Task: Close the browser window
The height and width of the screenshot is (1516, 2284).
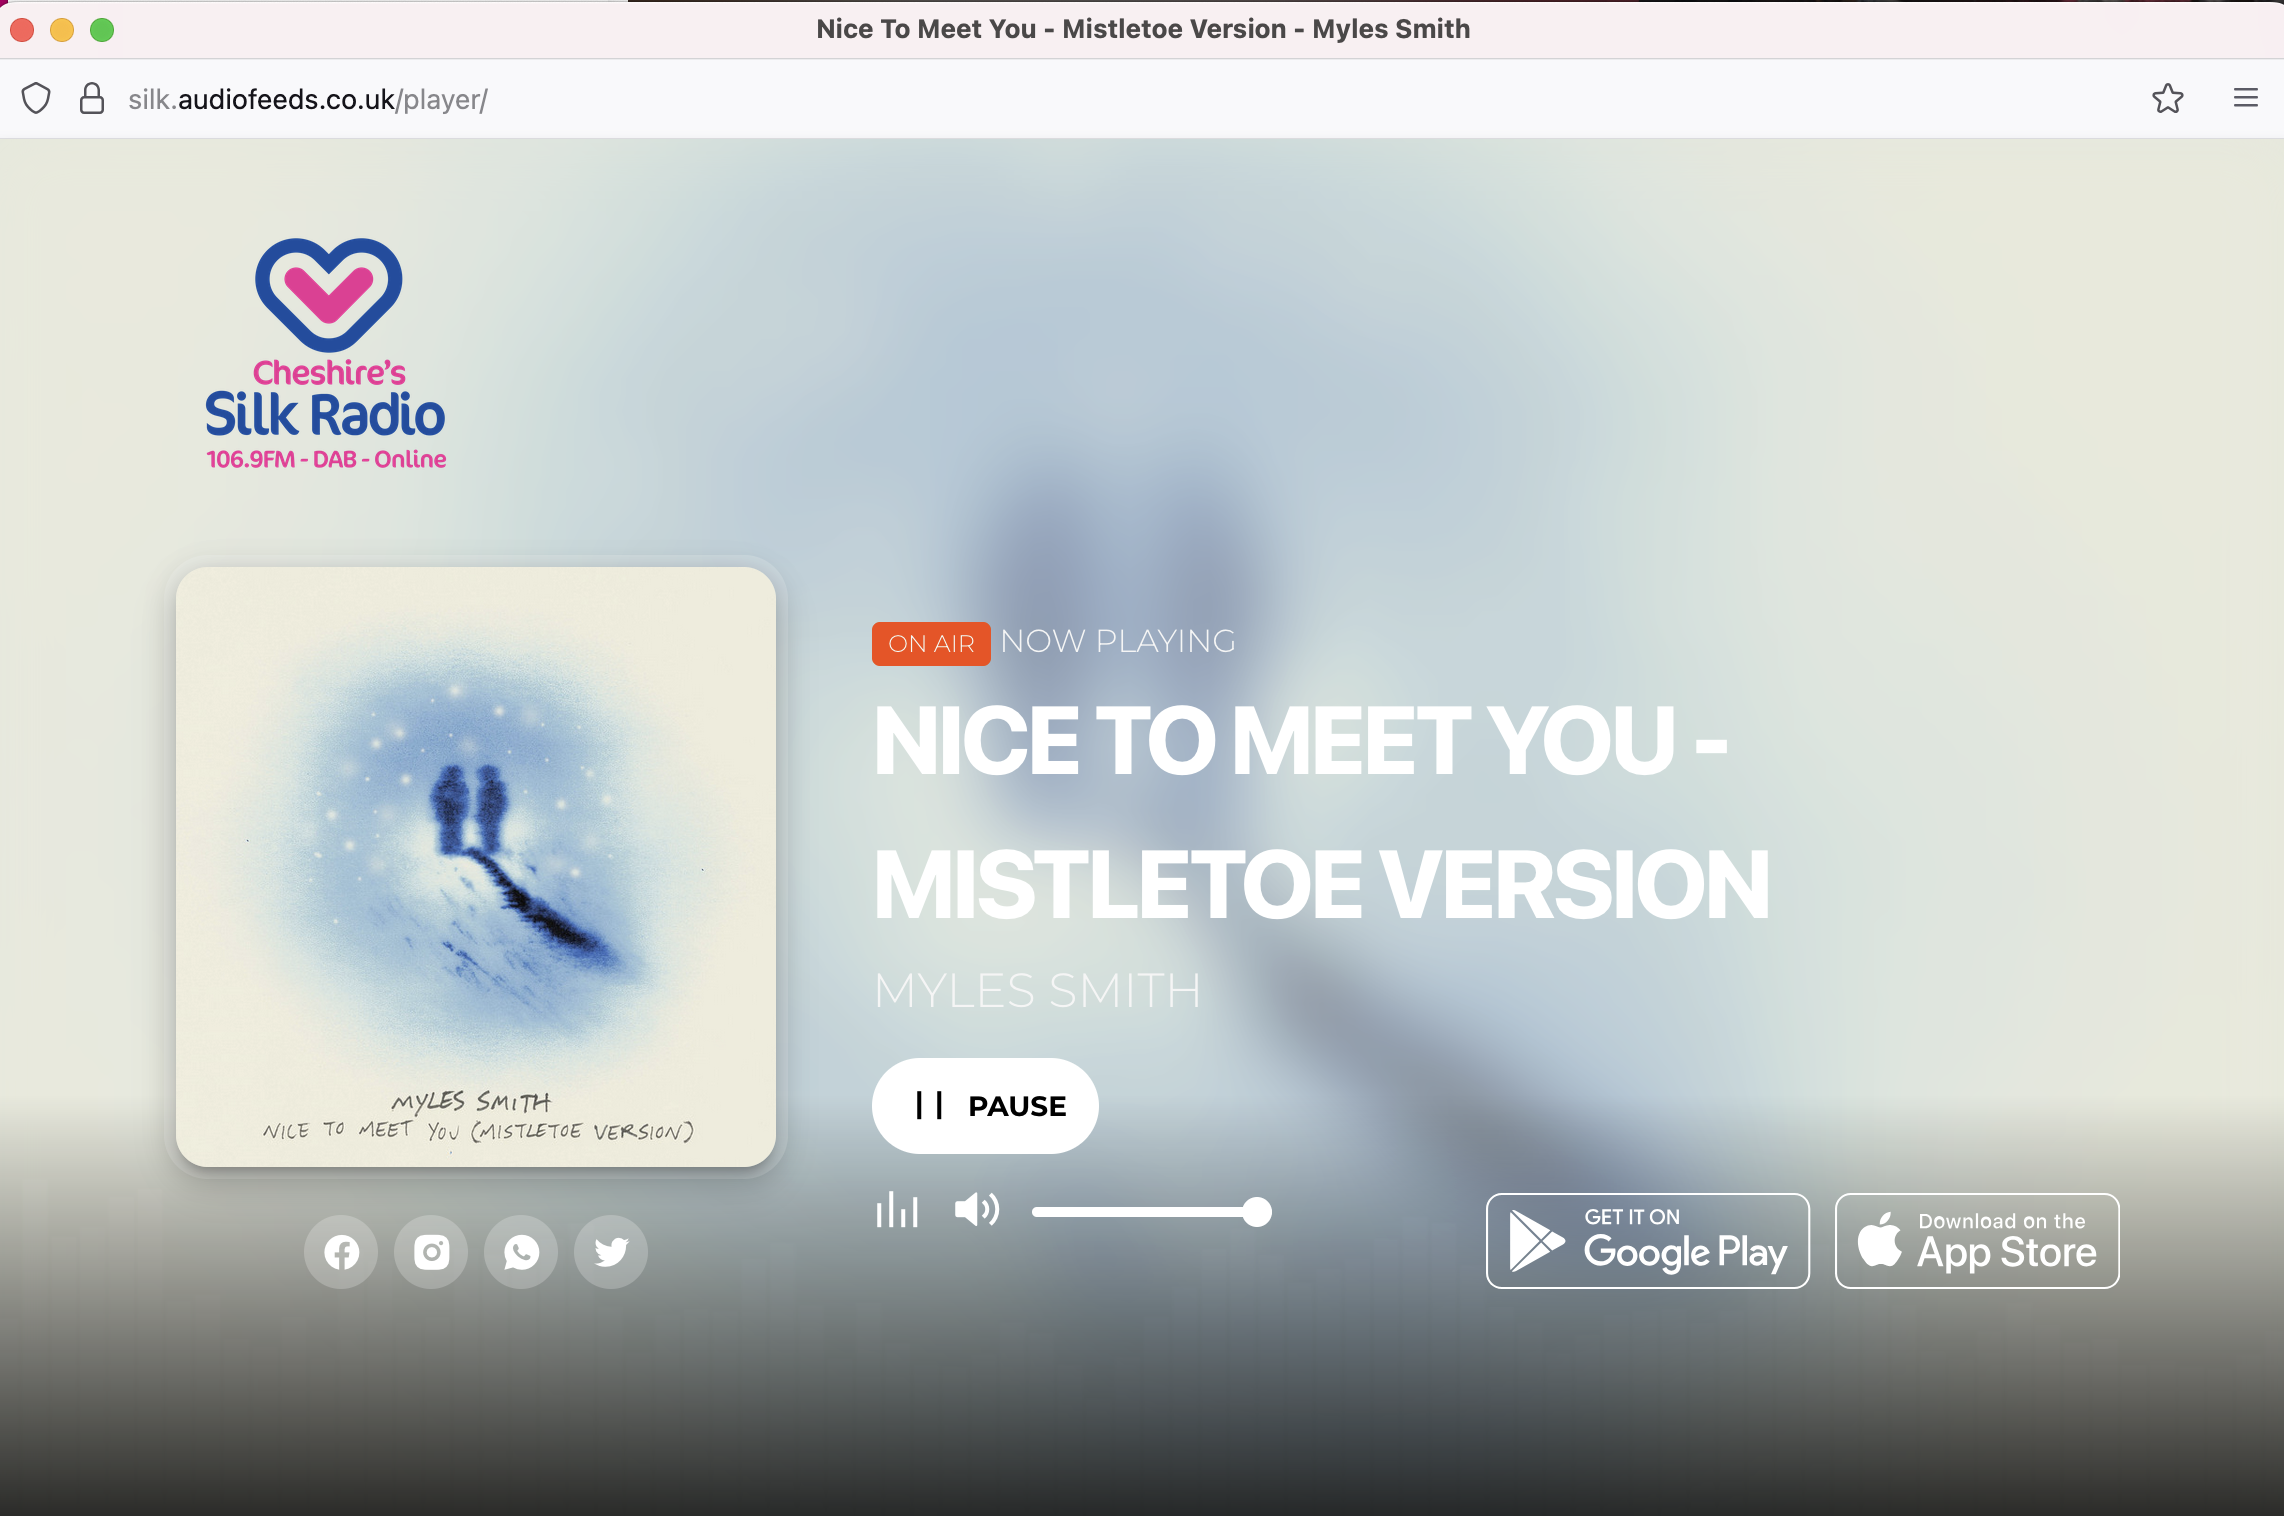Action: pos(22,30)
